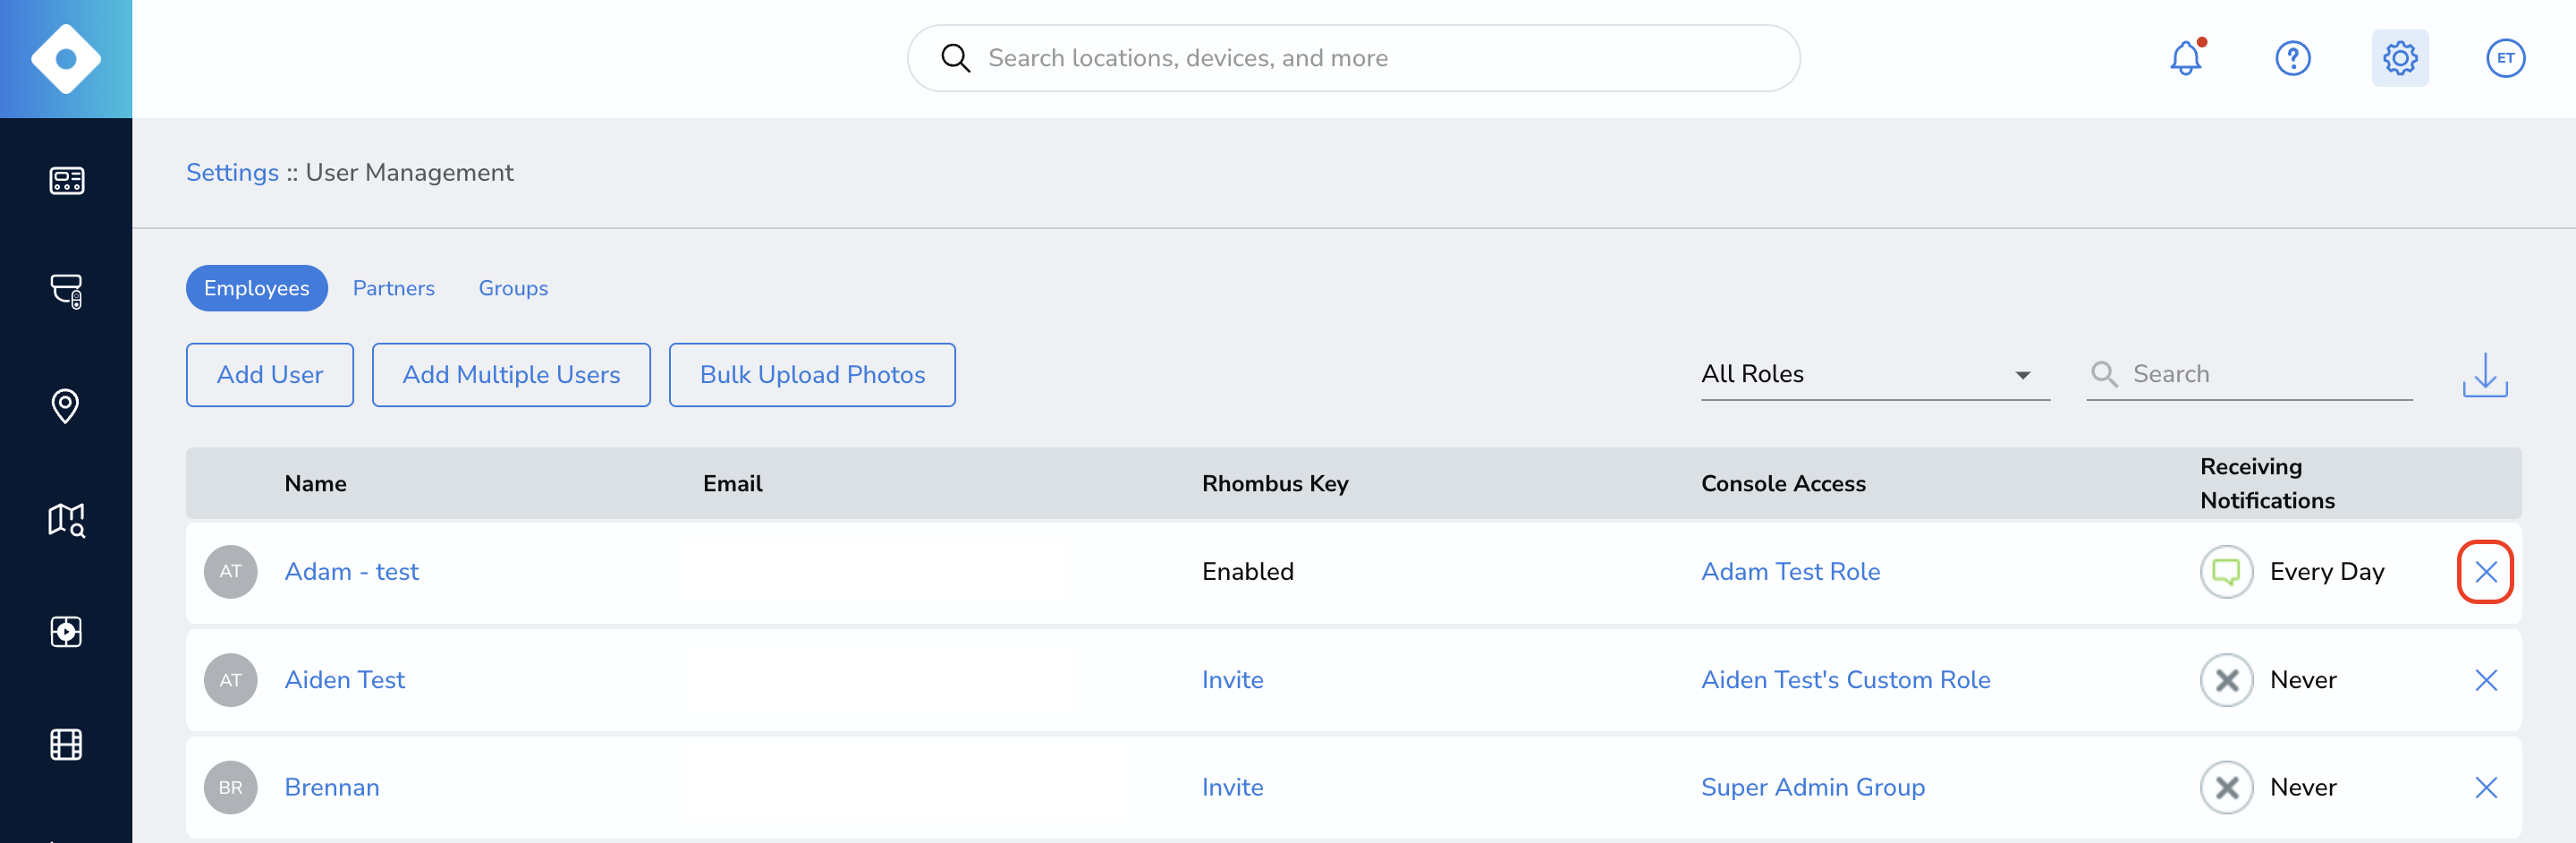Open the Aiden Test user profile
The image size is (2576, 843).
[x=344, y=680]
